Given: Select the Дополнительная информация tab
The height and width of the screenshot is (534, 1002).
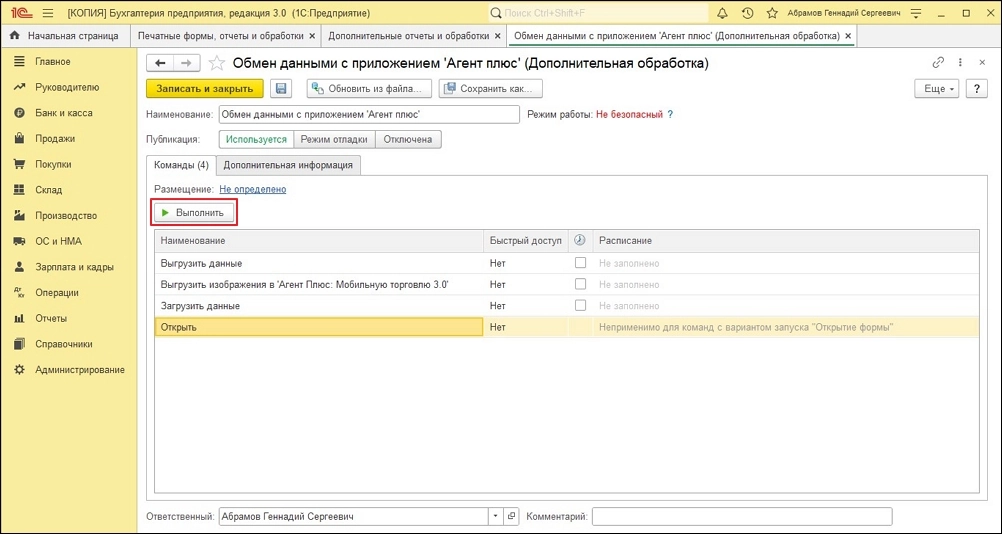Looking at the screenshot, I should tap(288, 165).
